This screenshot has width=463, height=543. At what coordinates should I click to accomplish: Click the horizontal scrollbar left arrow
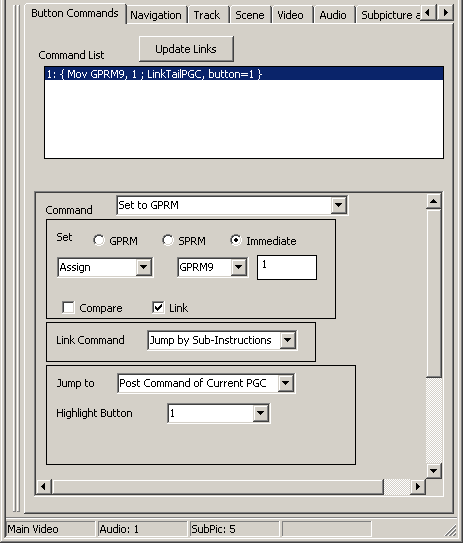click(x=43, y=487)
